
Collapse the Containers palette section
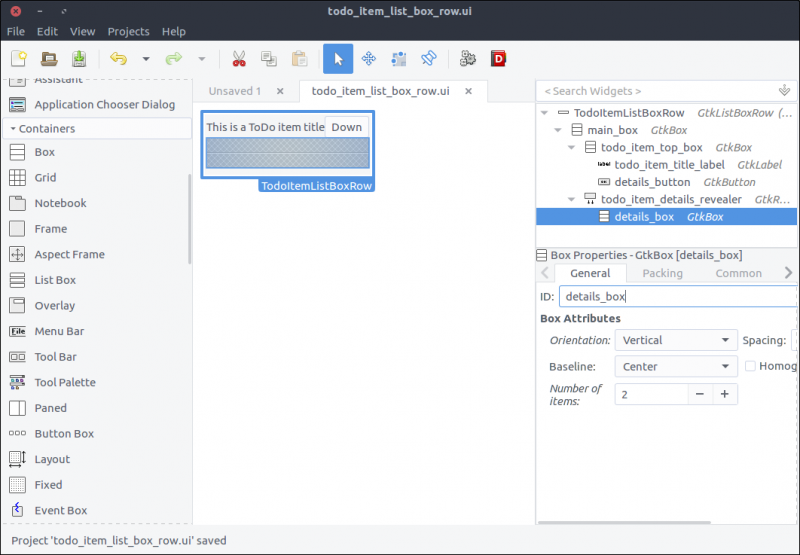(12, 129)
